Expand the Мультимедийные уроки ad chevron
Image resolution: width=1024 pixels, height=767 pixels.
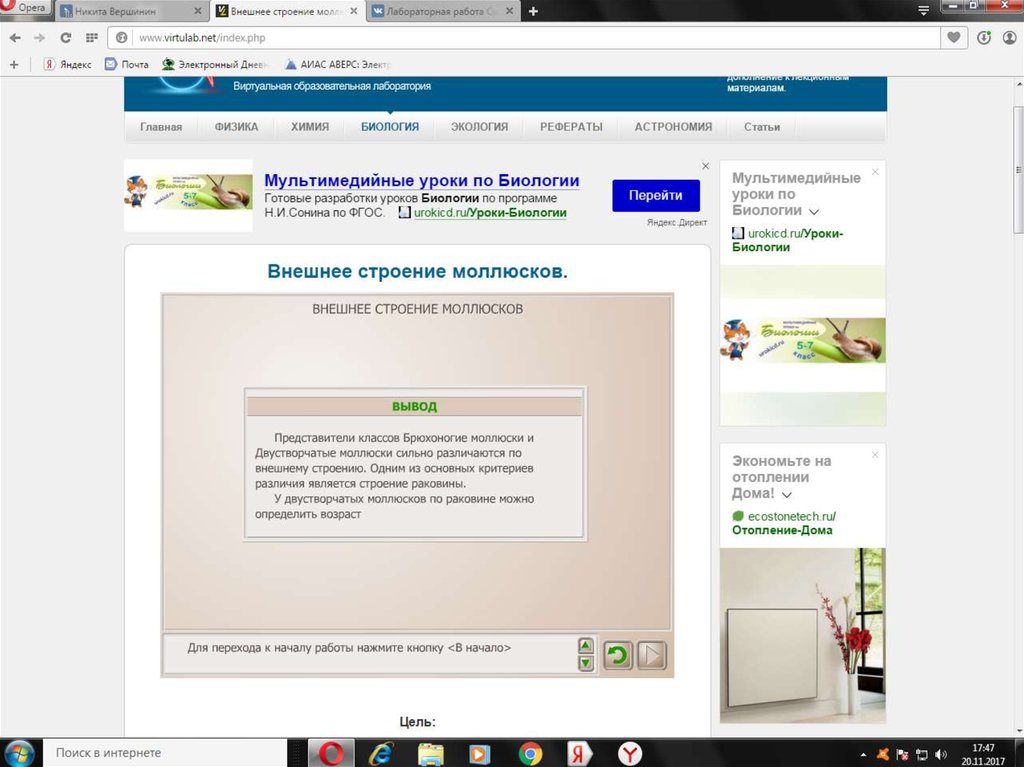[x=814, y=212]
